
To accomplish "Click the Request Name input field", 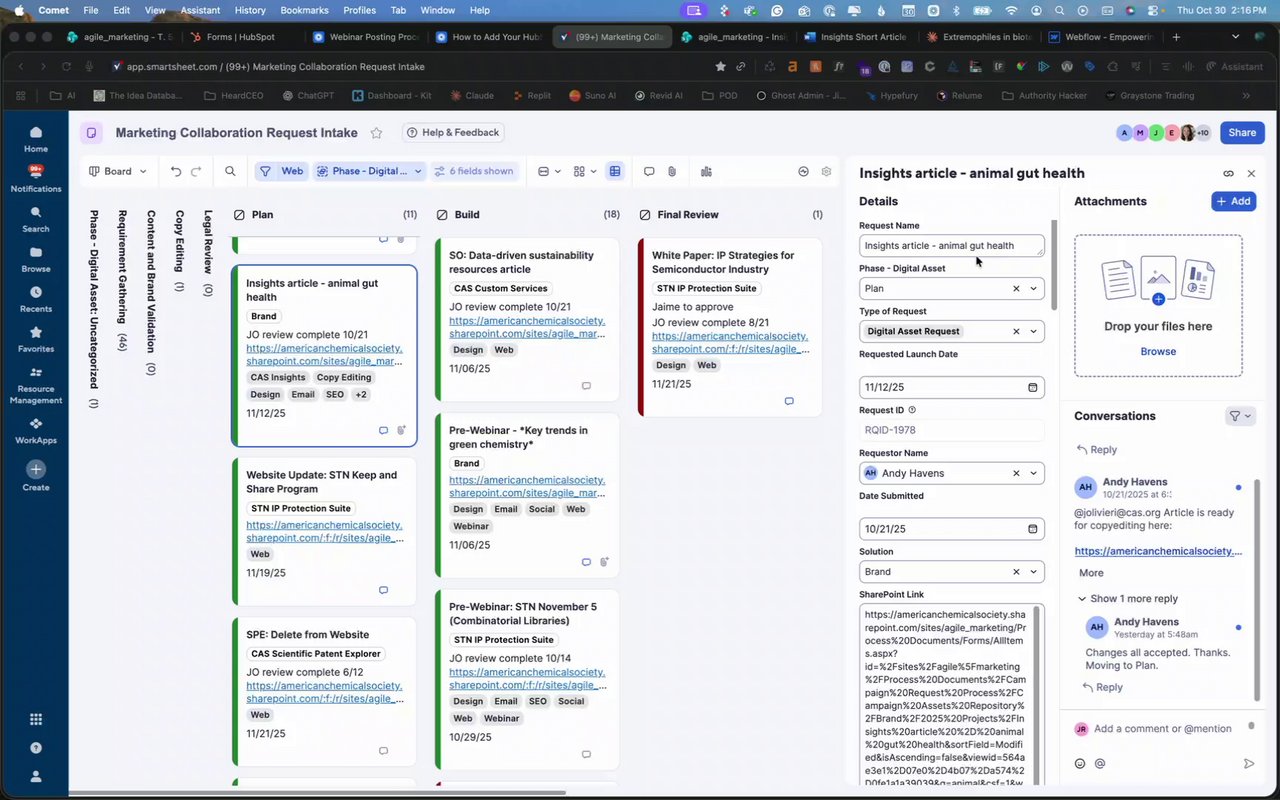I will [951, 245].
